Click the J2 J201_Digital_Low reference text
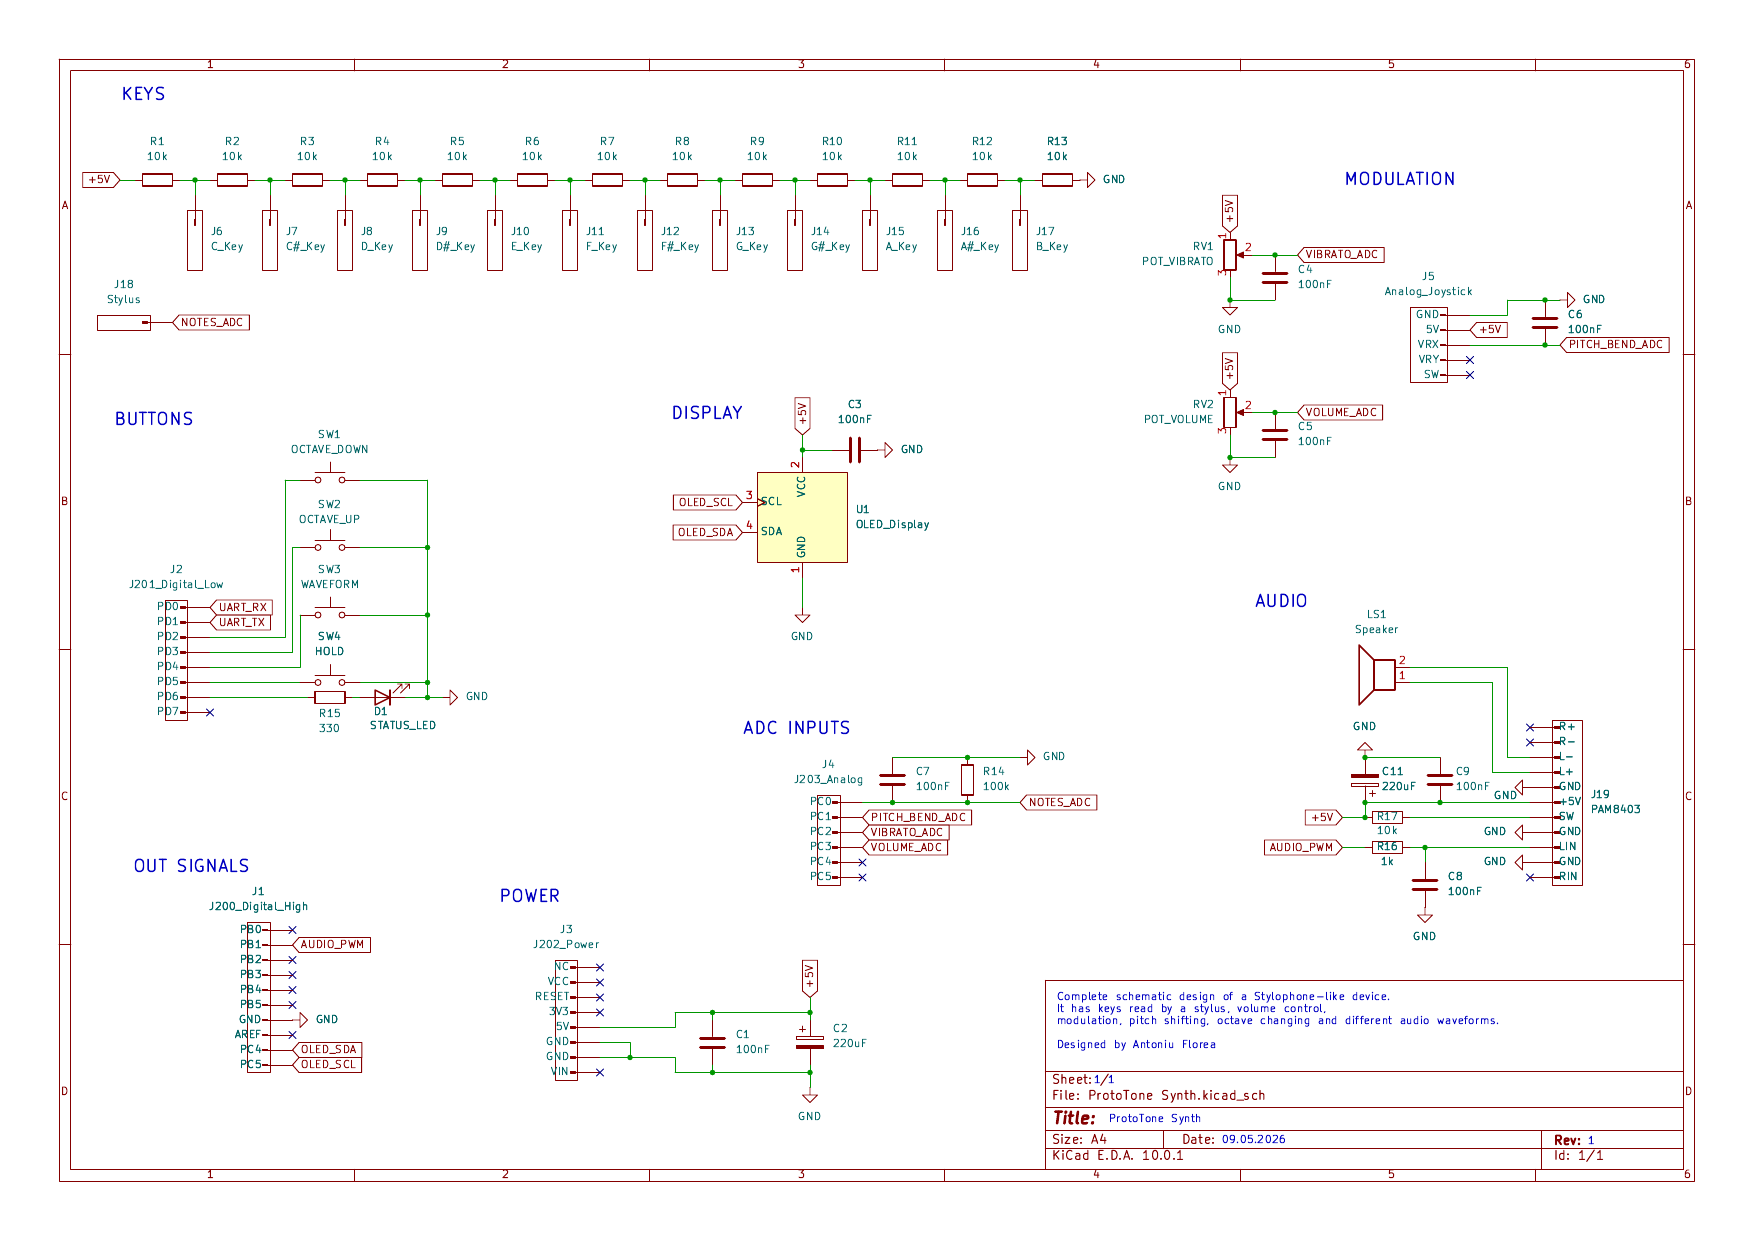The height and width of the screenshot is (1241, 1754). tap(176, 577)
